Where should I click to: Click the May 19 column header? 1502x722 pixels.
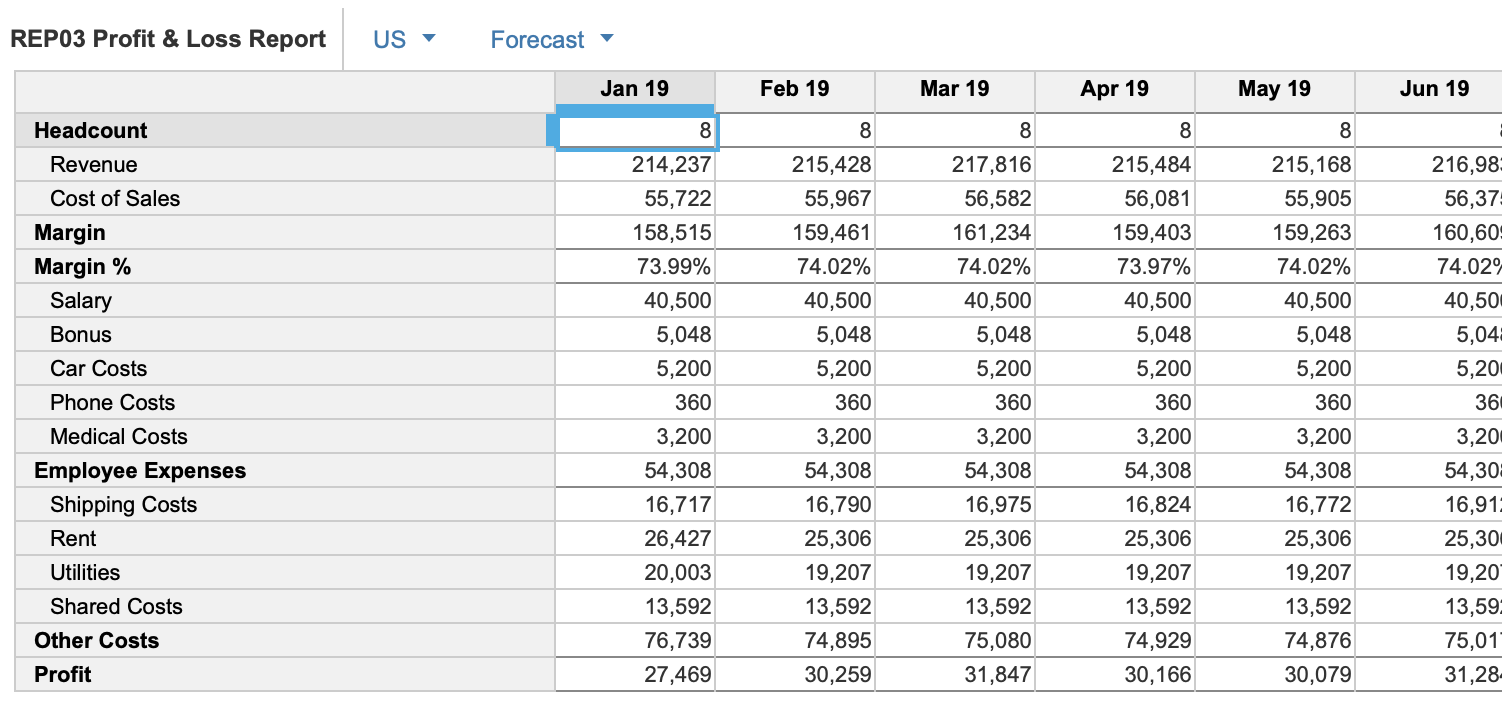tap(1275, 89)
